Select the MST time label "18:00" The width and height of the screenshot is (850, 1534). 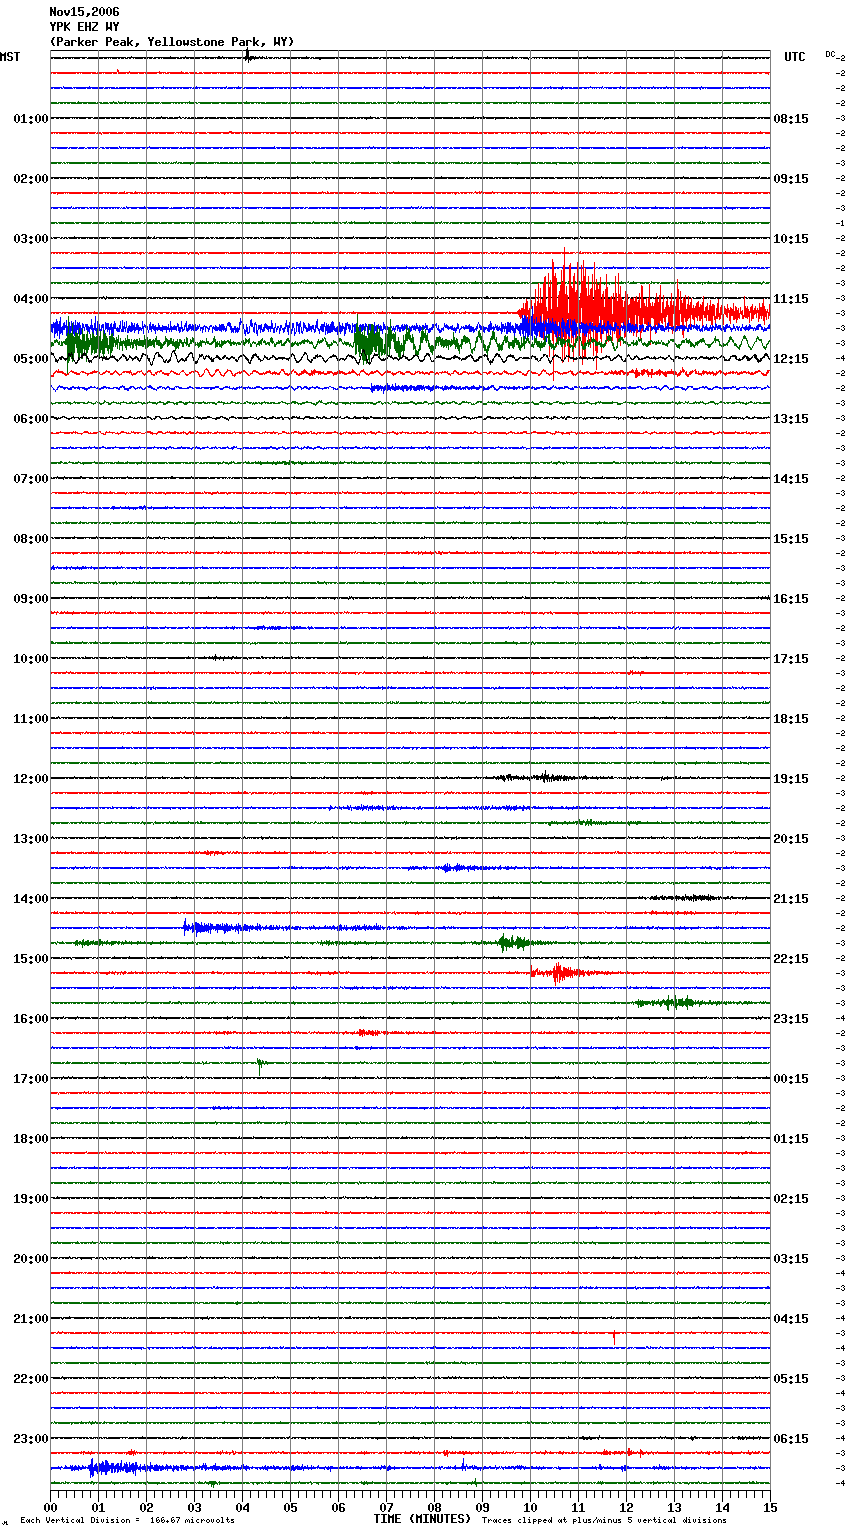coord(31,1139)
